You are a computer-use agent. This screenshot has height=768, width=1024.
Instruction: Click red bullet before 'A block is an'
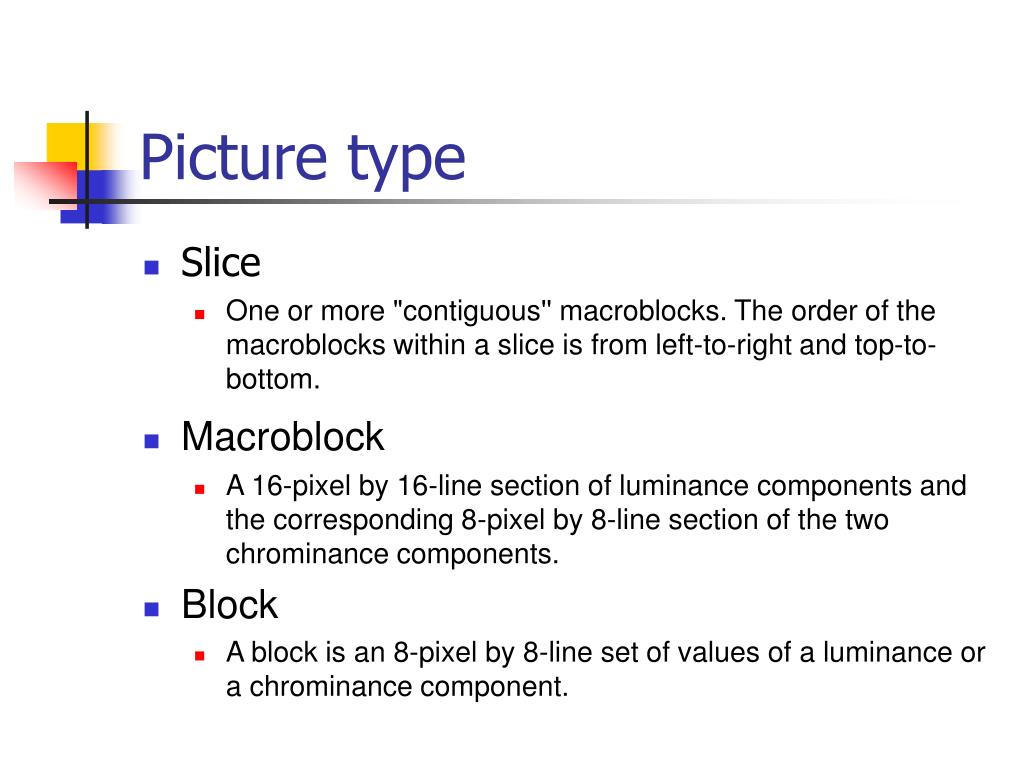[200, 656]
